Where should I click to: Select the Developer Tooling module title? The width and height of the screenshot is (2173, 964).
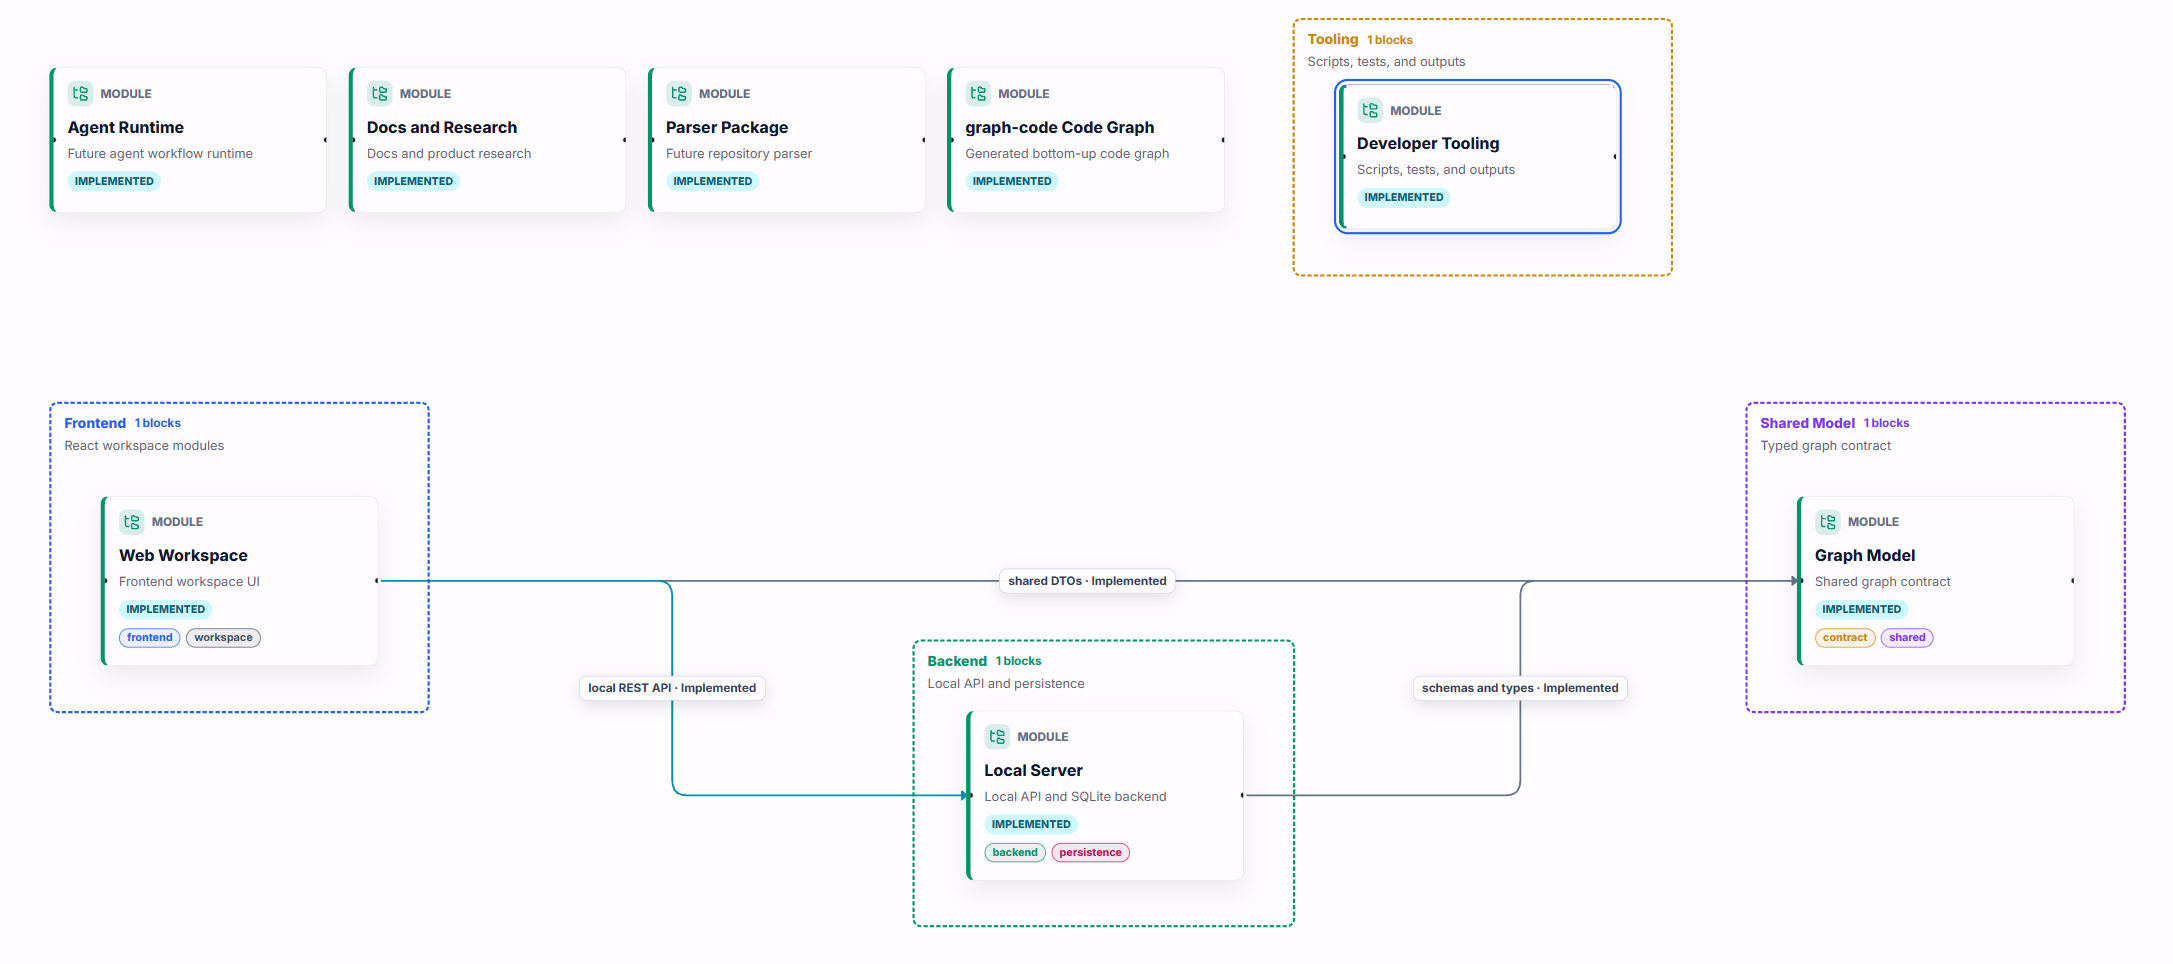pyautogui.click(x=1428, y=143)
